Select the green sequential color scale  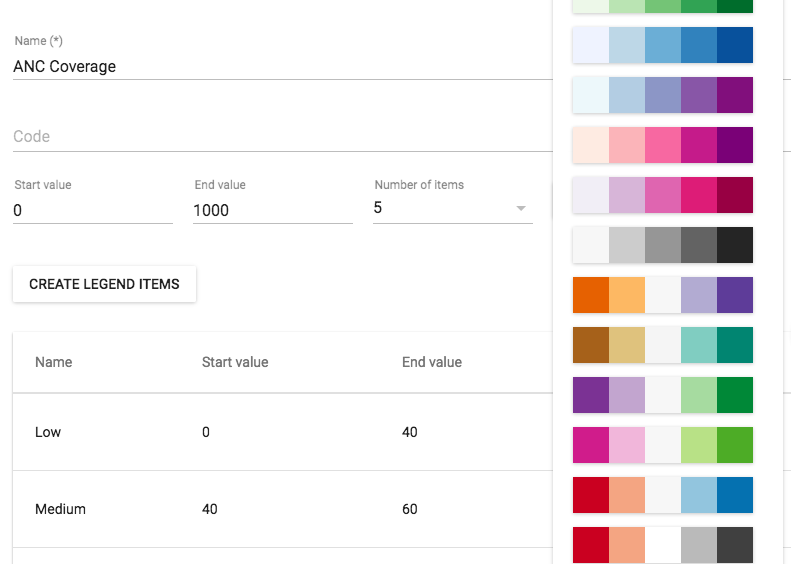[x=662, y=5]
